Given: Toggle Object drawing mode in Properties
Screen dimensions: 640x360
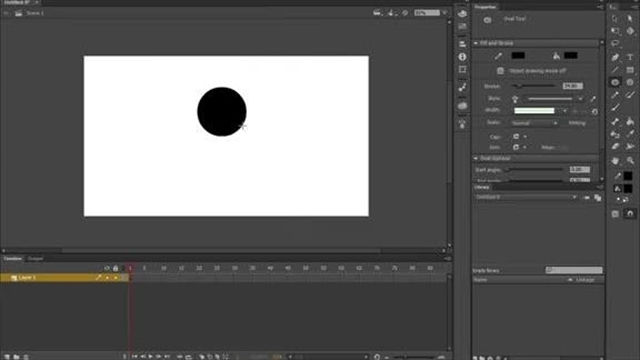Looking at the screenshot, I should click(500, 71).
